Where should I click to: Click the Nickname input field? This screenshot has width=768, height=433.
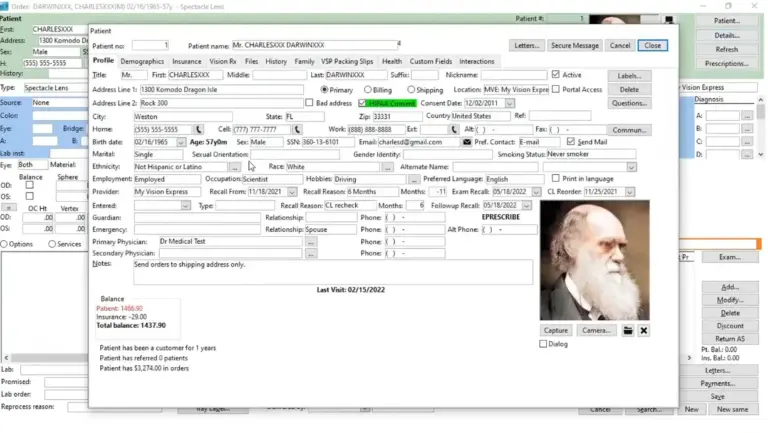click(x=514, y=75)
